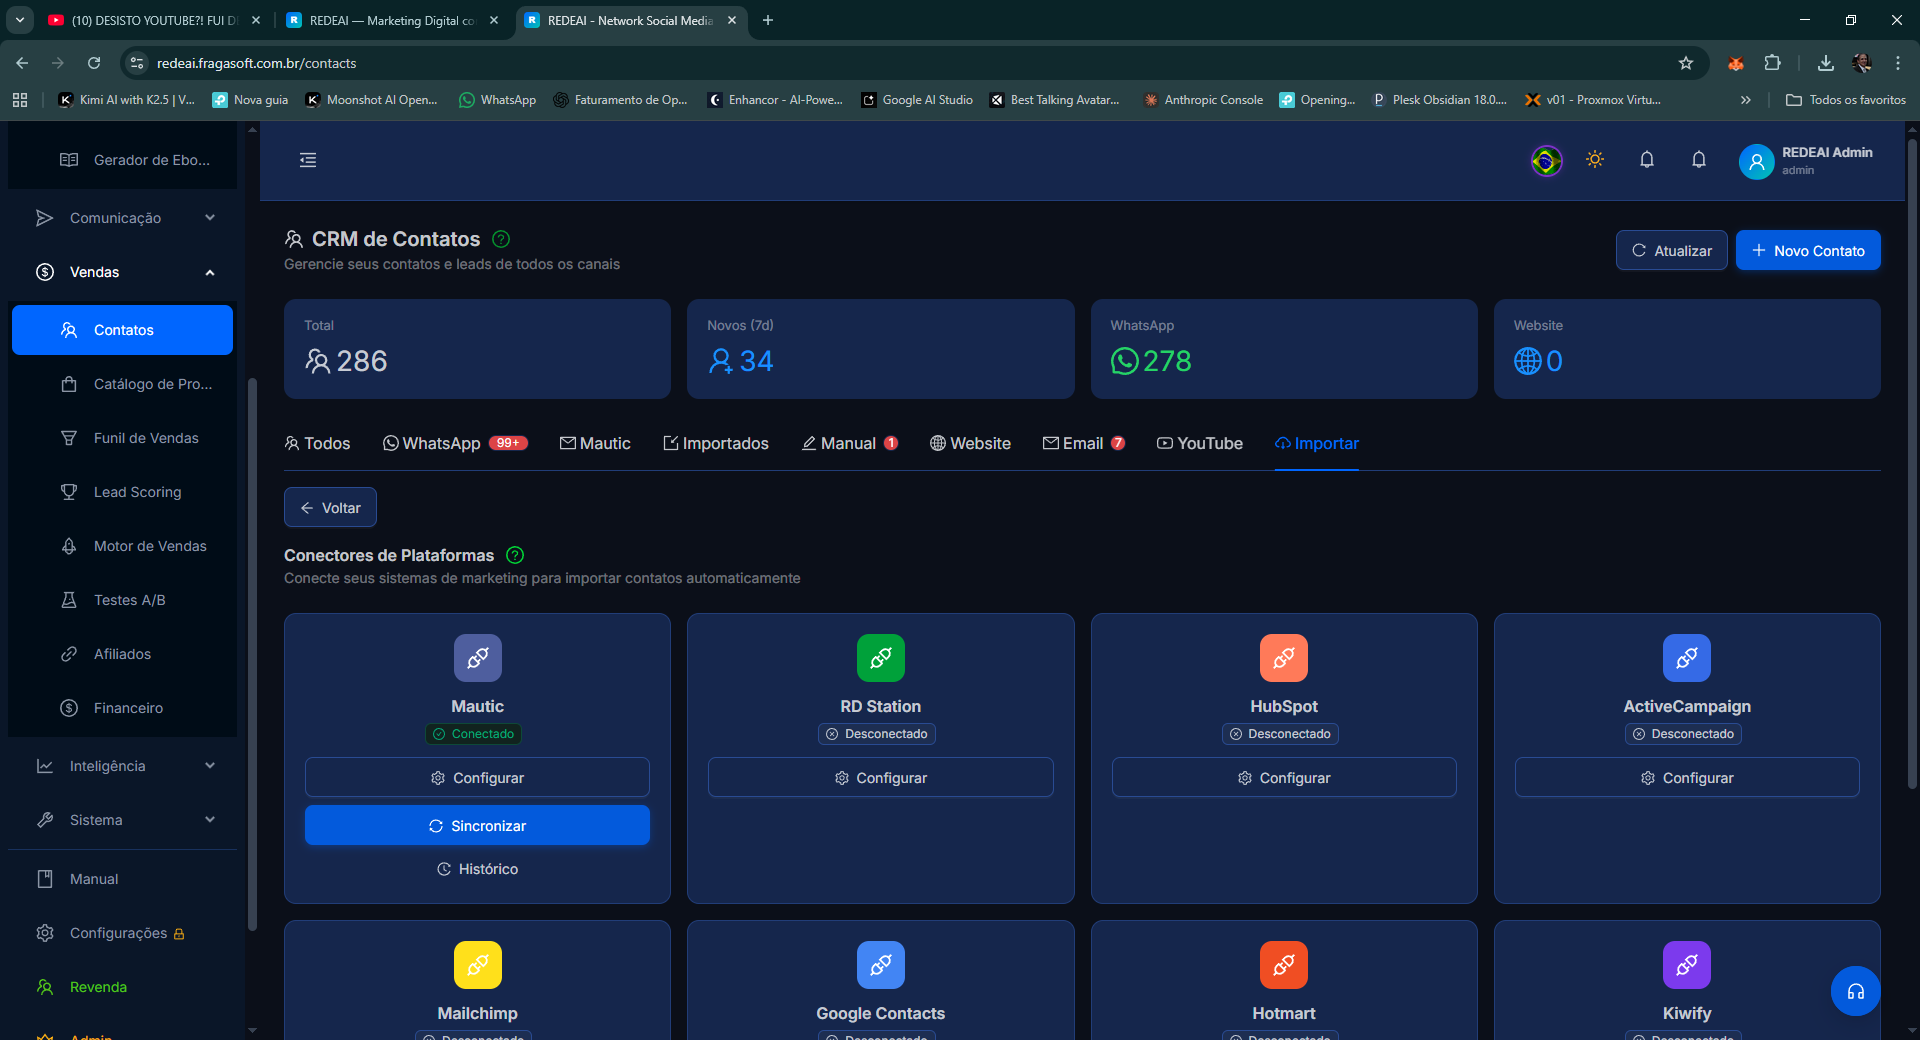1920x1040 pixels.
Task: Click the browser address bar URL
Action: click(256, 63)
